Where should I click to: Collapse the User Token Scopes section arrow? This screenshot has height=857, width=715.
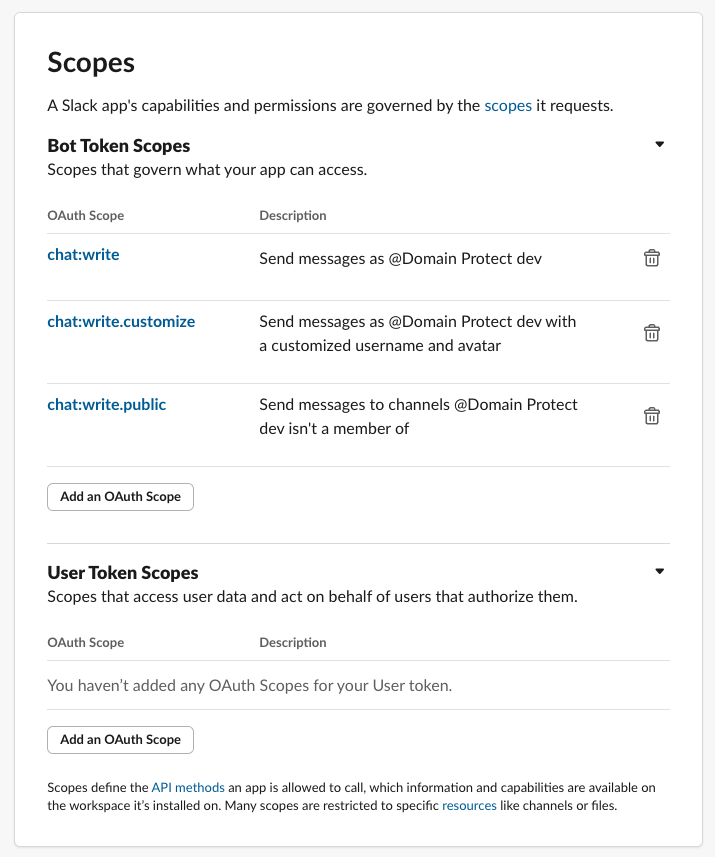(x=660, y=571)
